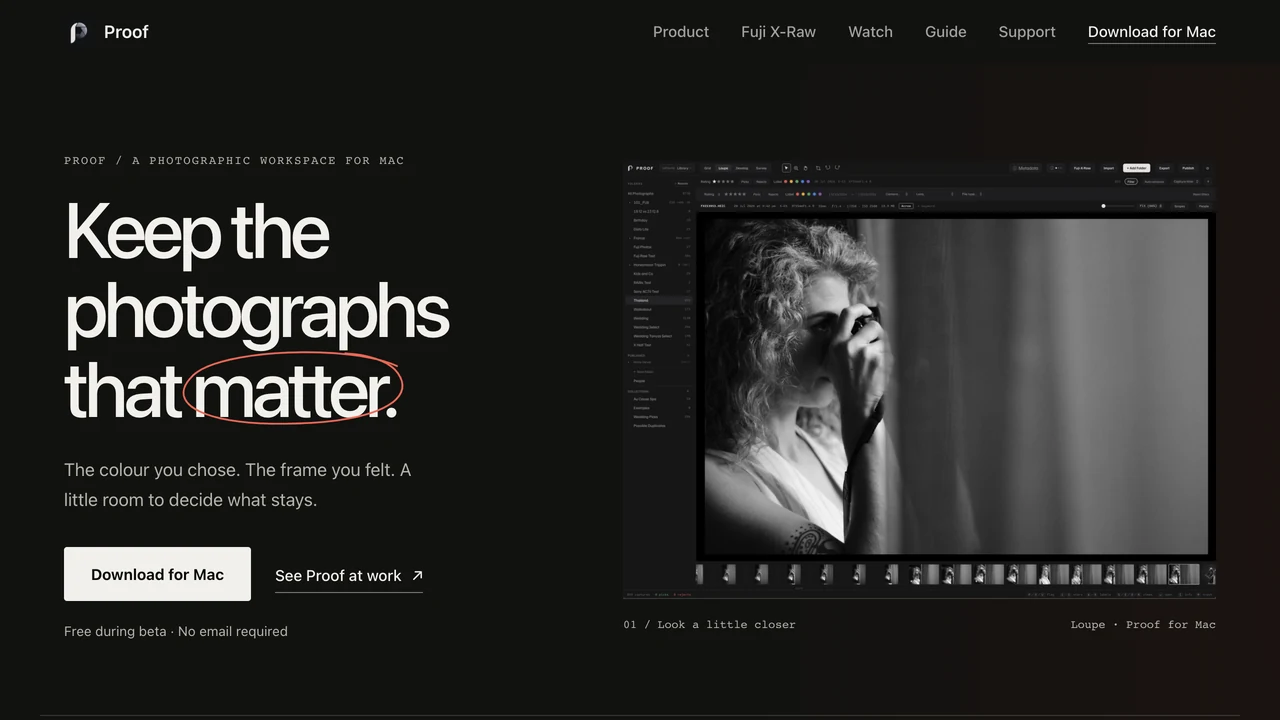The width and height of the screenshot is (1280, 720).
Task: Open Support from the top navigation
Action: (x=1027, y=32)
